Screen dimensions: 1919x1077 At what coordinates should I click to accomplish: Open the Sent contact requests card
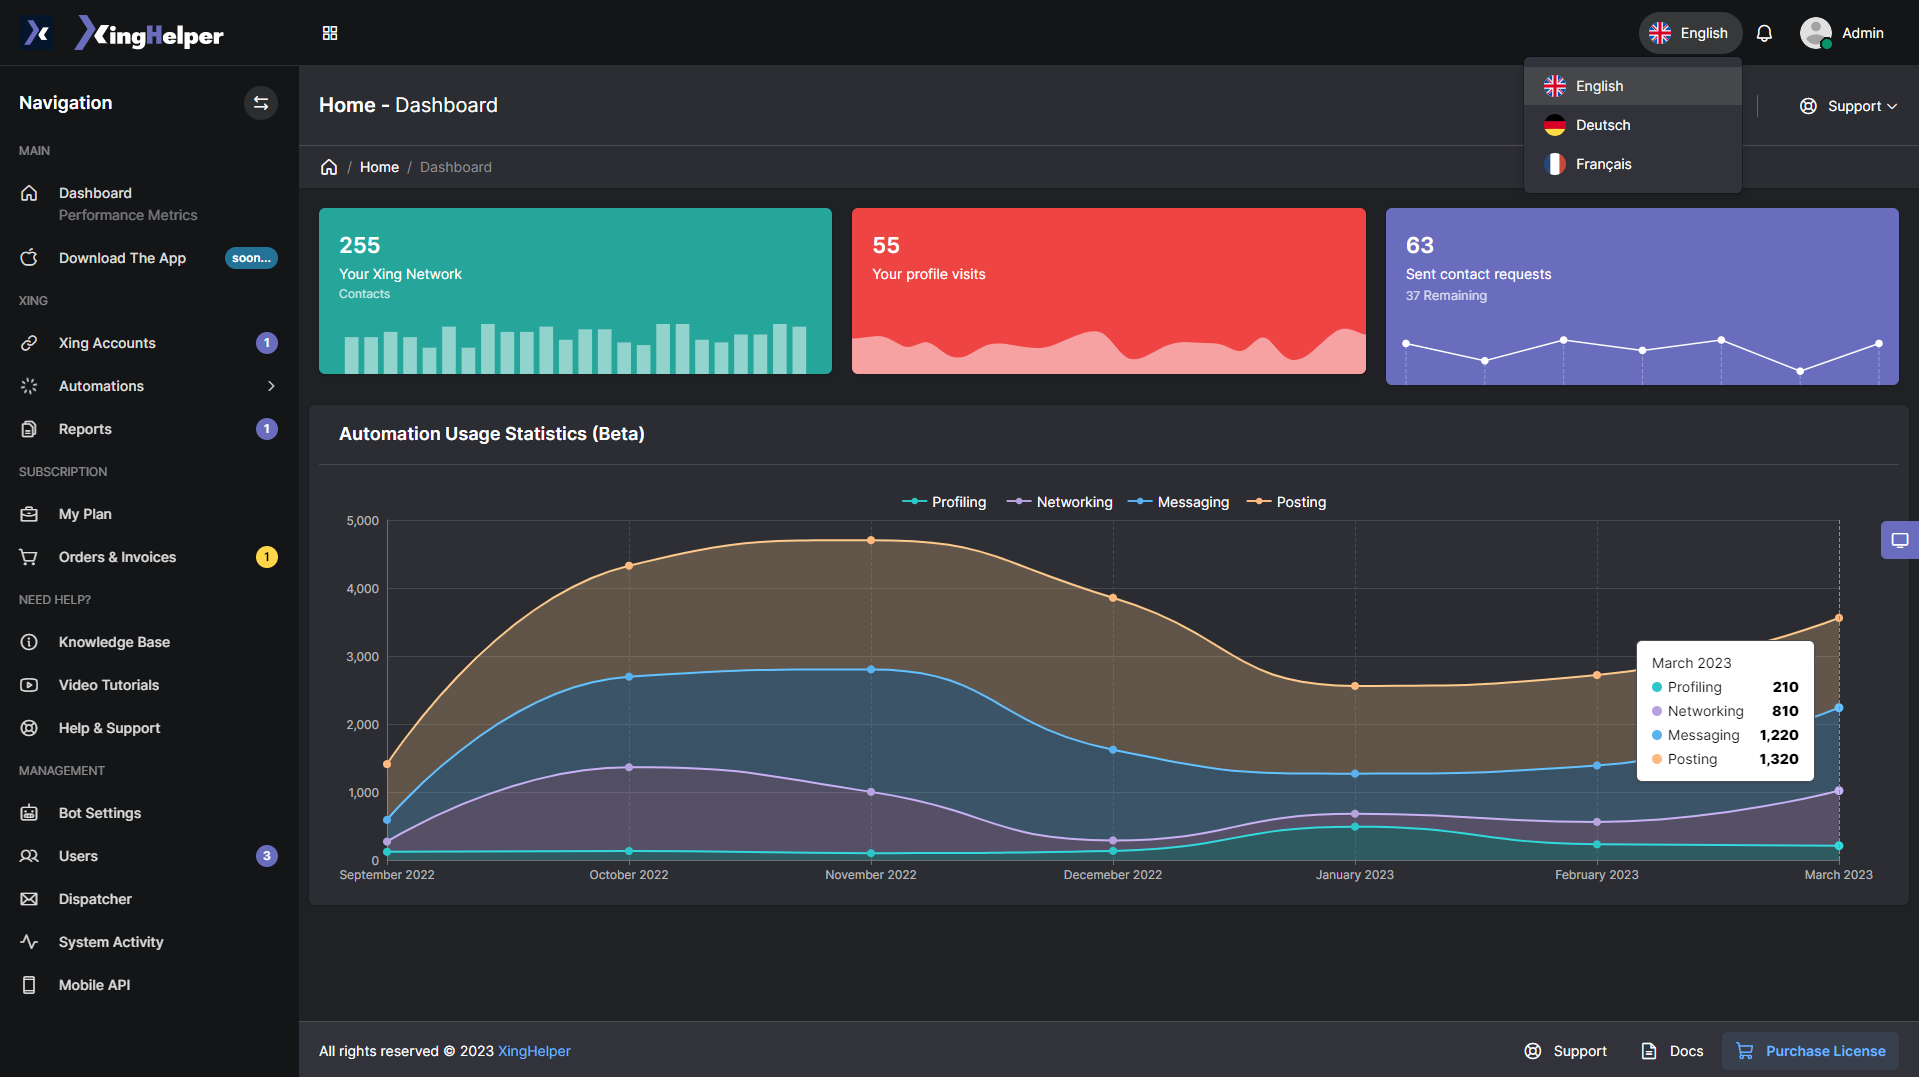pyautogui.click(x=1642, y=296)
